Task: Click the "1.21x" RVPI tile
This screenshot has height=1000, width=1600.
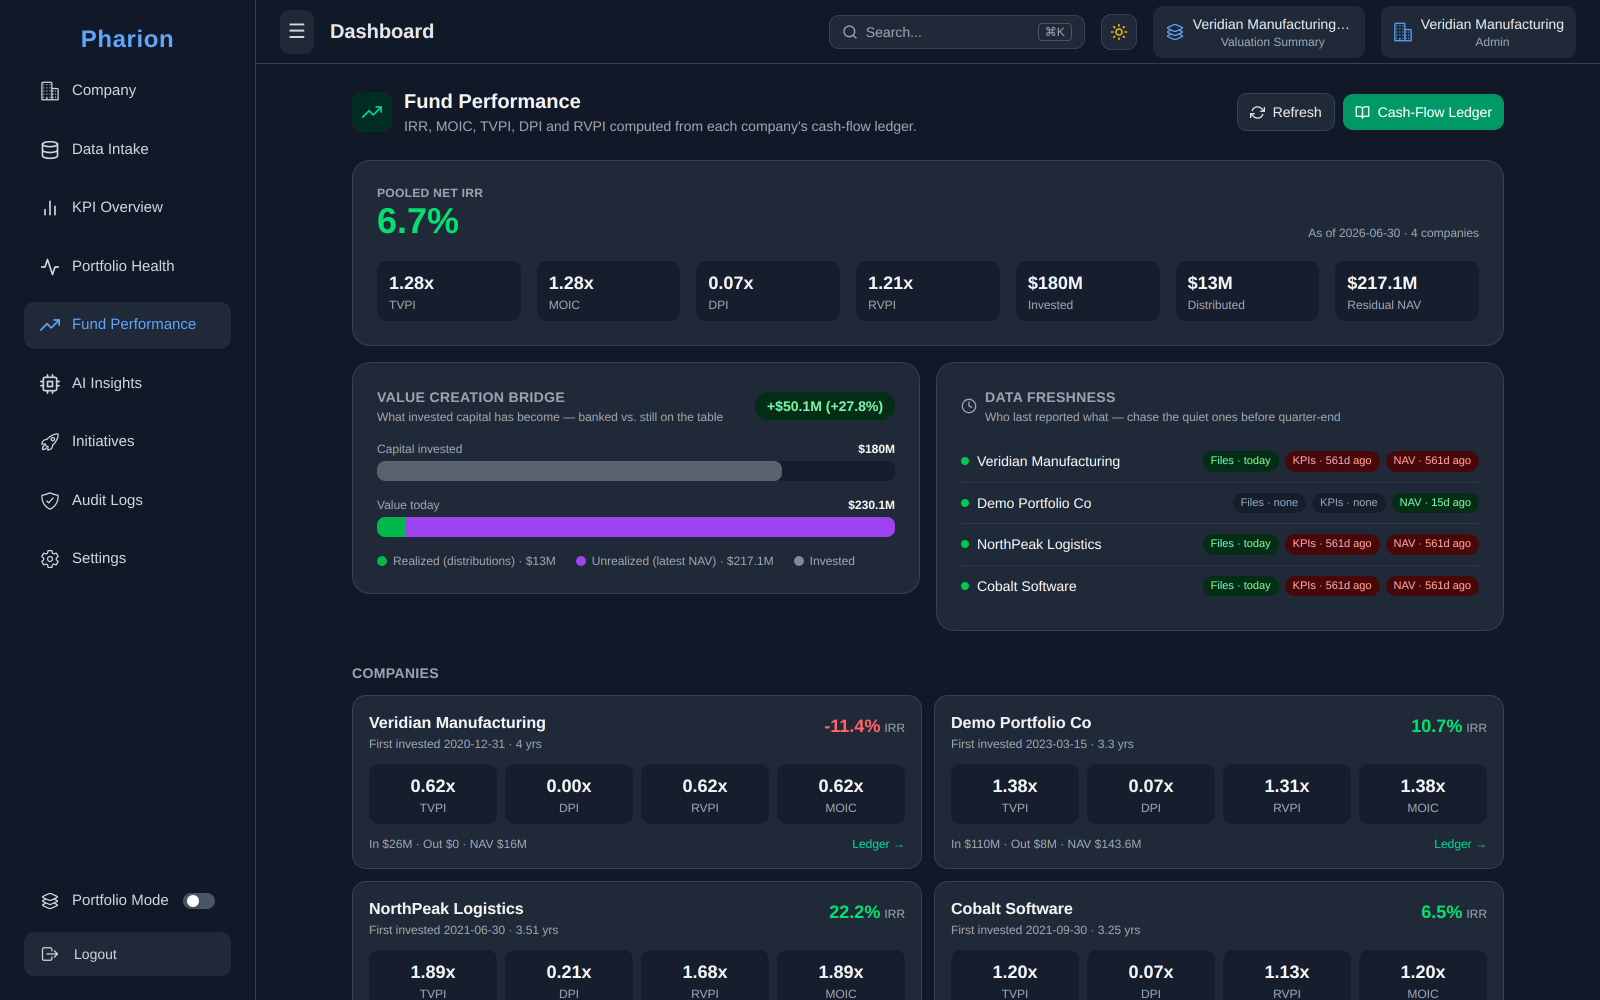Action: pyautogui.click(x=928, y=291)
